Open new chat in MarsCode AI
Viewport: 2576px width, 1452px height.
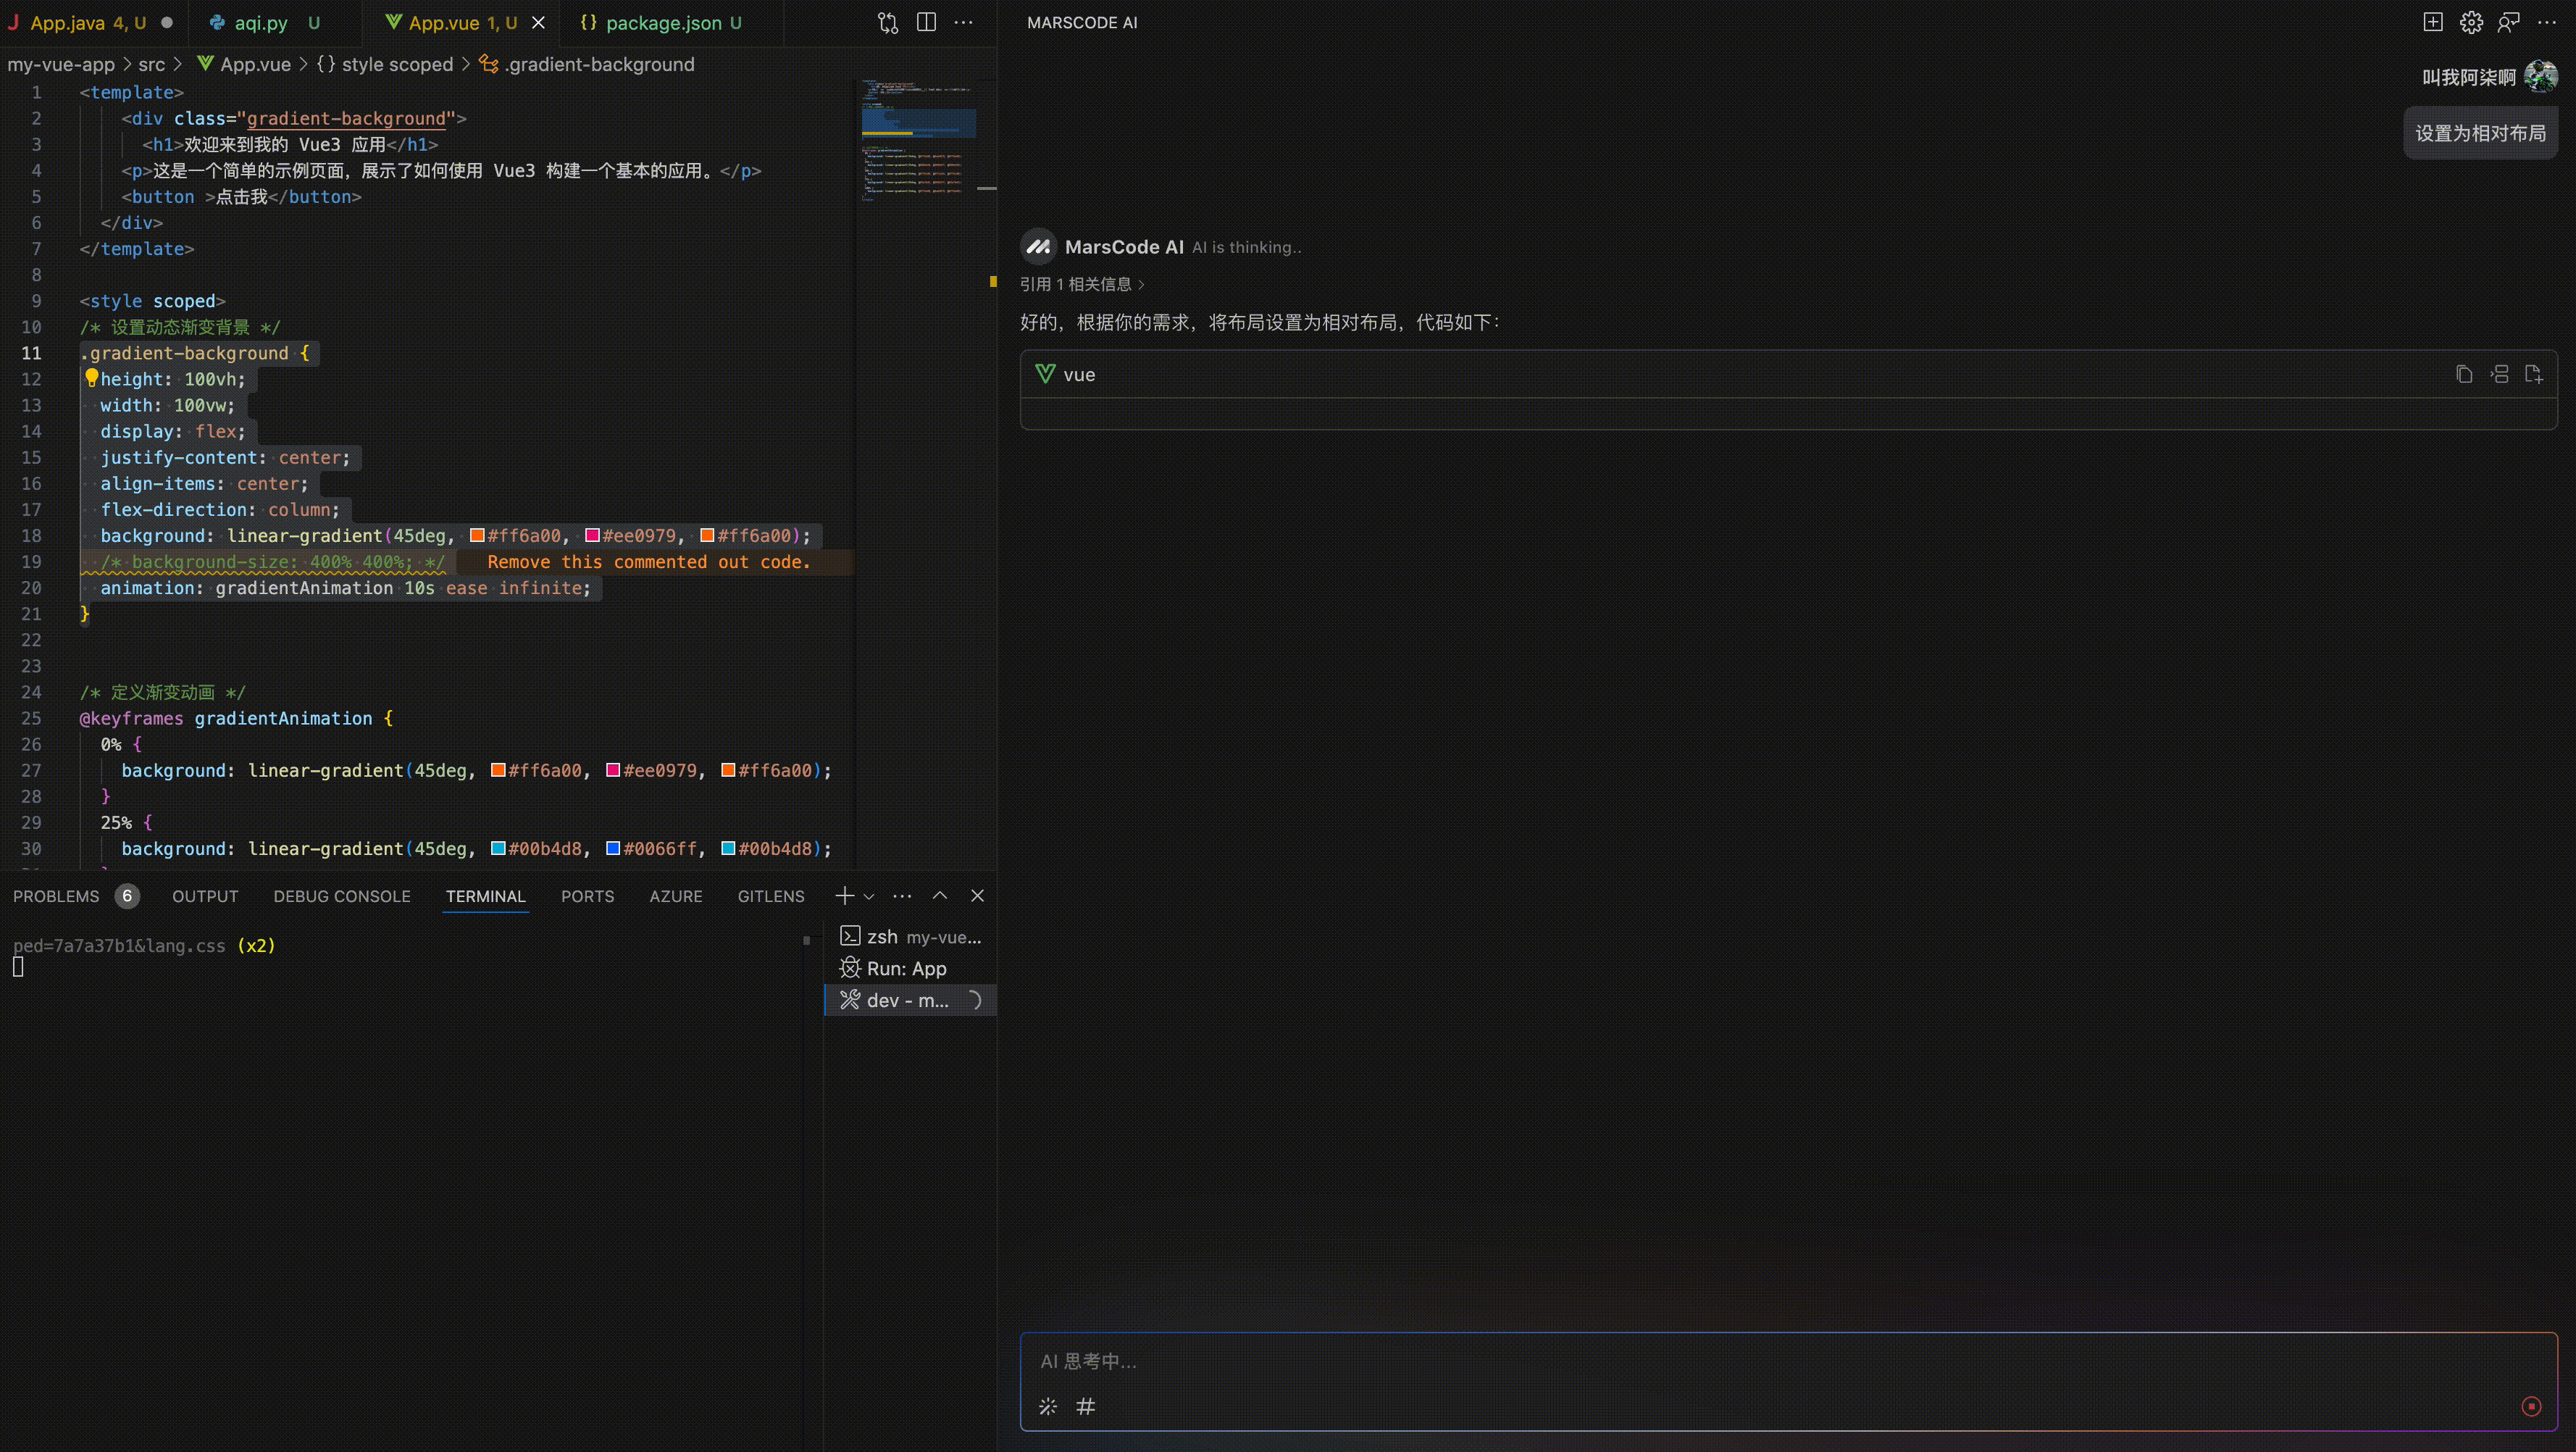[2433, 22]
